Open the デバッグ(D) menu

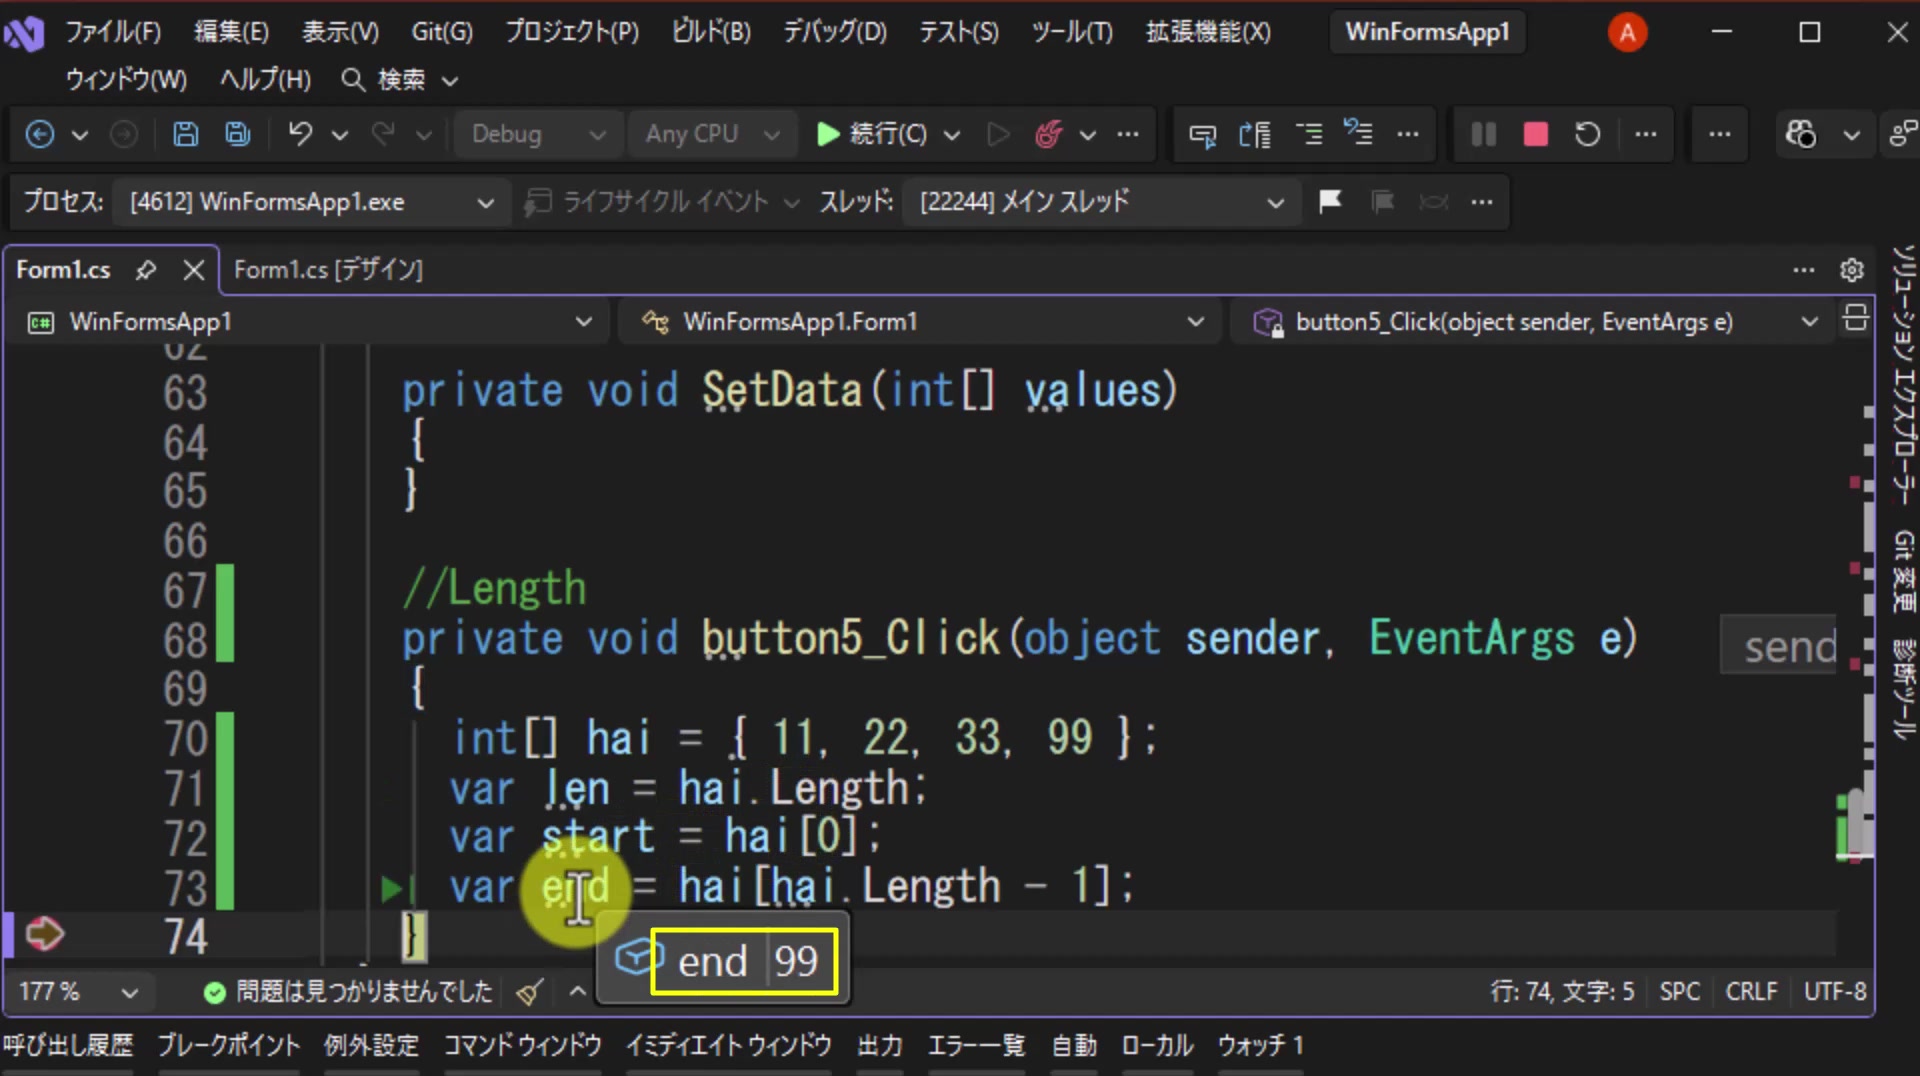tap(835, 32)
